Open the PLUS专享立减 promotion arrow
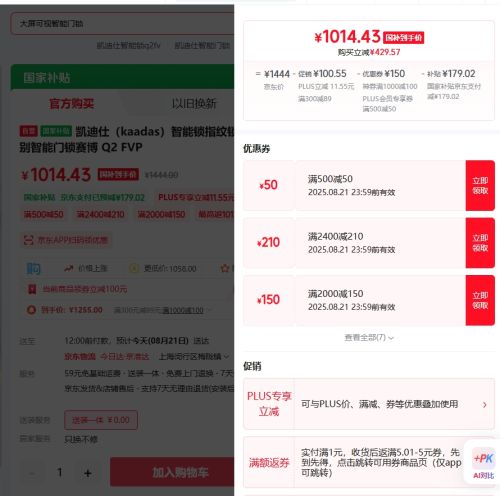Screen dimensions: 500x496 485,405
